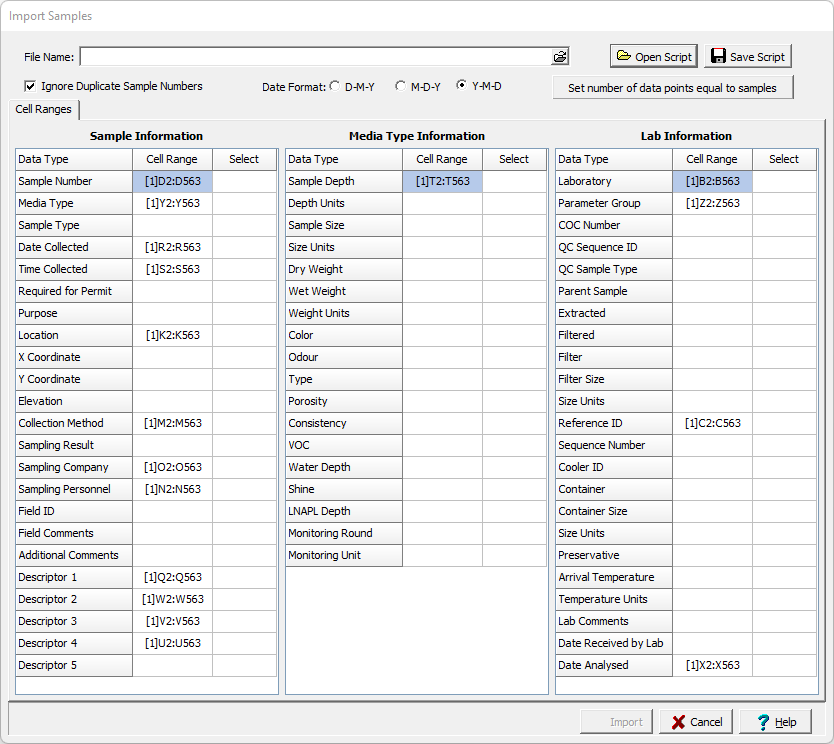Click the Save Script button
Viewport: 834px width, 744px height.
click(747, 57)
